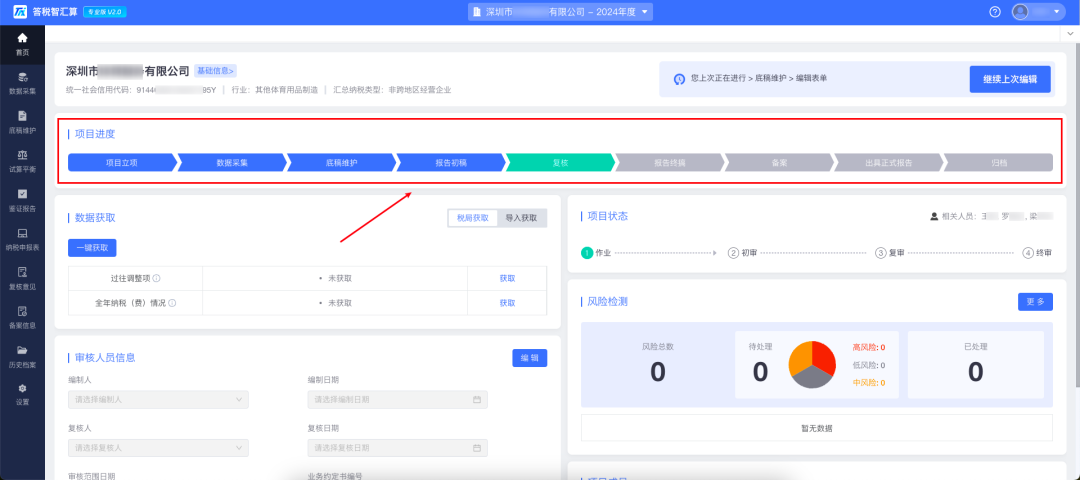The width and height of the screenshot is (1080, 480).
Task: Click the 作业 status step
Action: click(596, 253)
